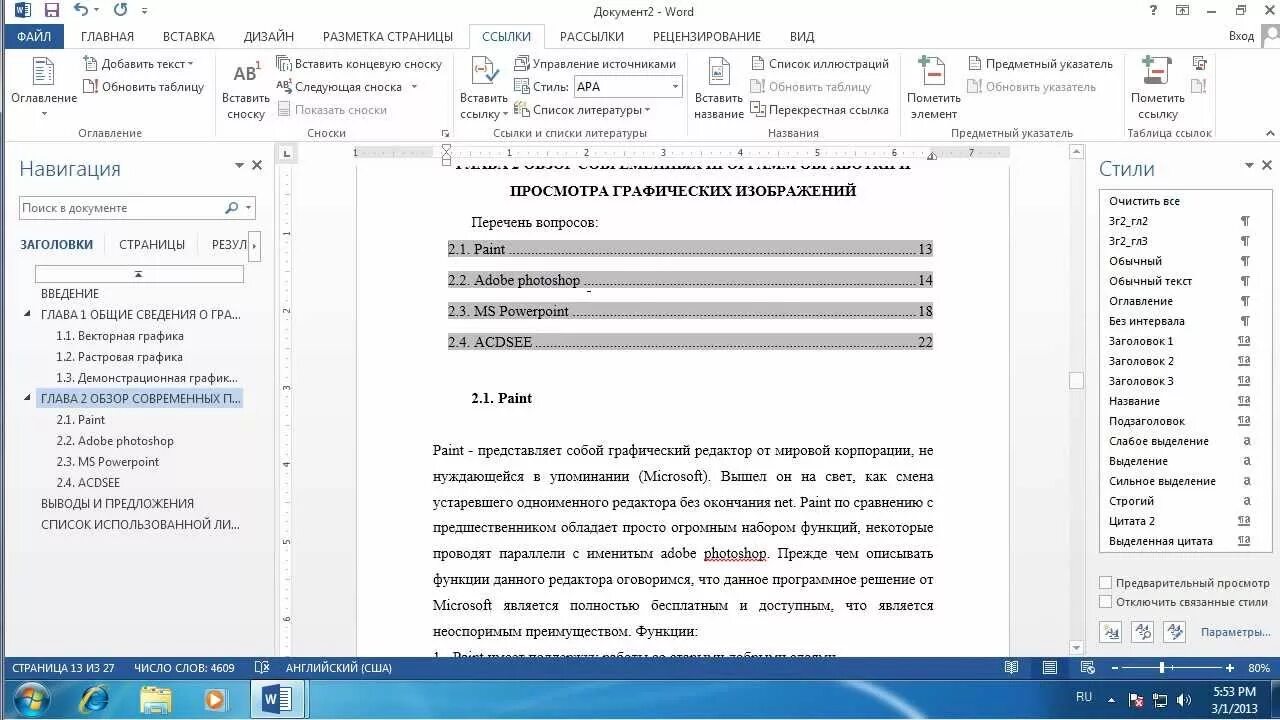Switch to the РАЗМЕТКА СТРАНИЦЫ ribbon tab

[x=388, y=36]
